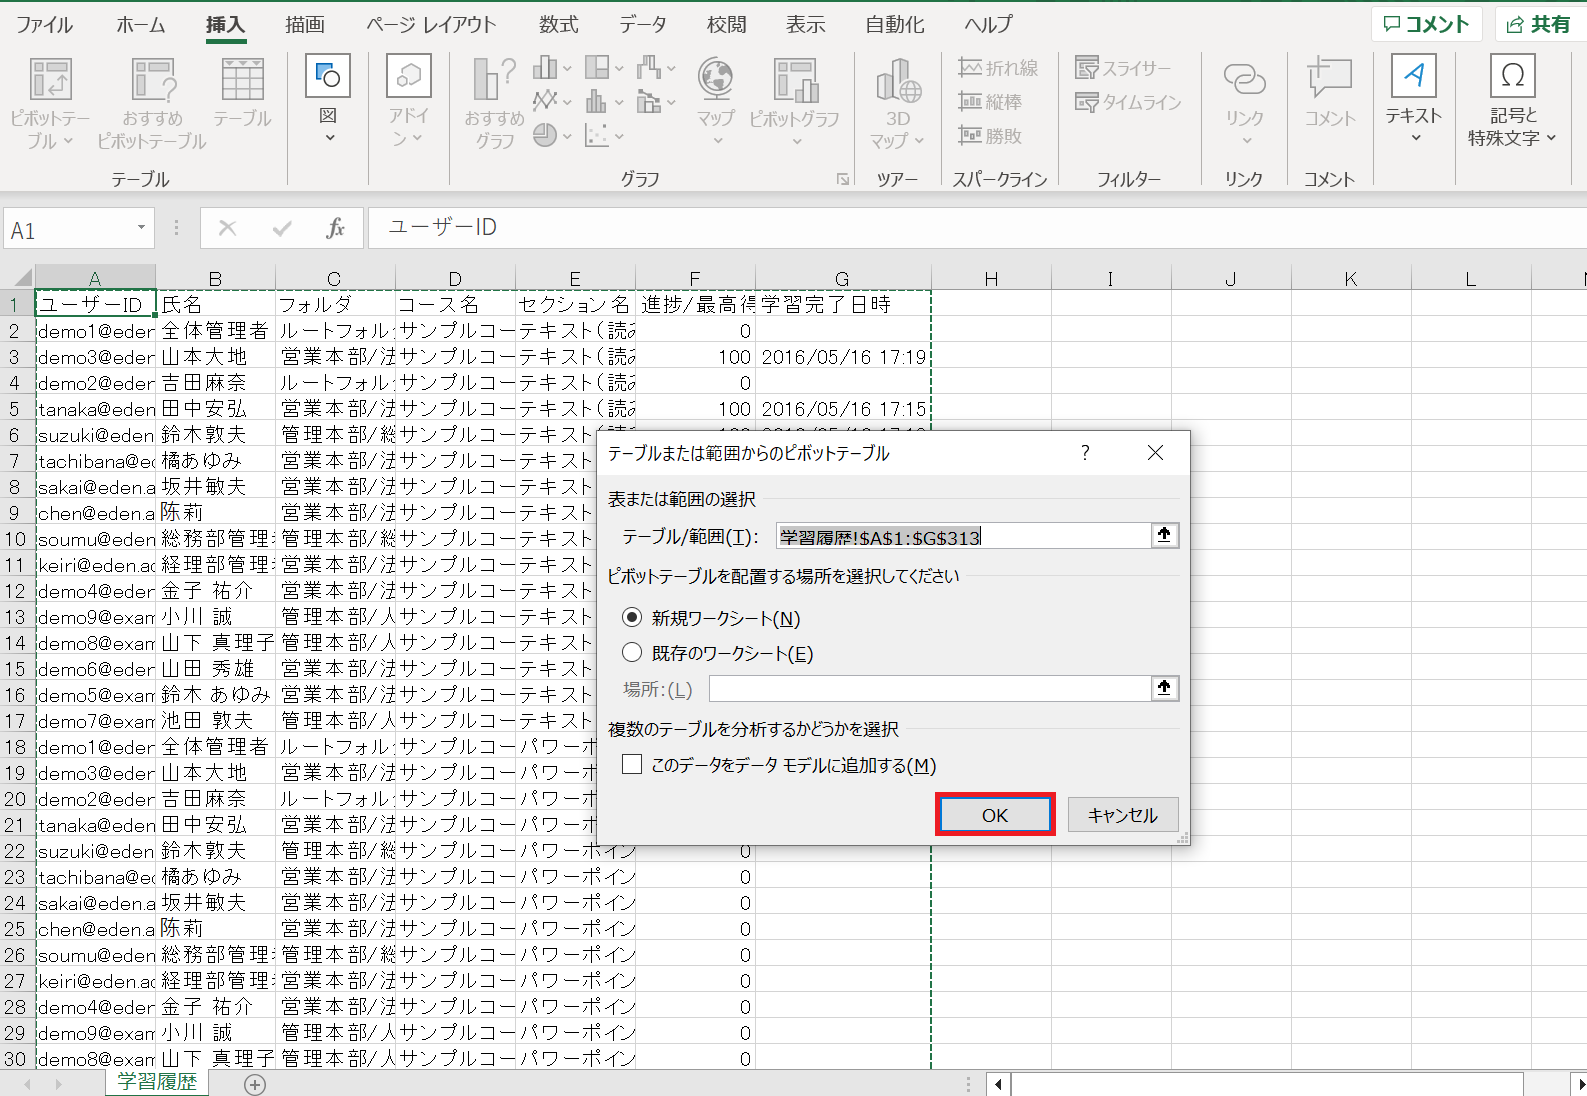The height and width of the screenshot is (1096, 1587).
Task: Open the Charts group dialog launcher
Action: click(843, 179)
